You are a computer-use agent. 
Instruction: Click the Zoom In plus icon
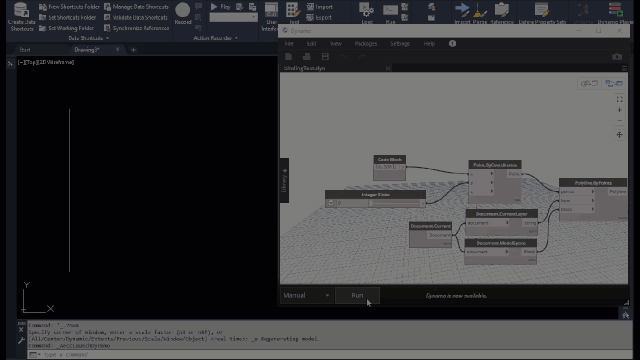[x=619, y=110]
